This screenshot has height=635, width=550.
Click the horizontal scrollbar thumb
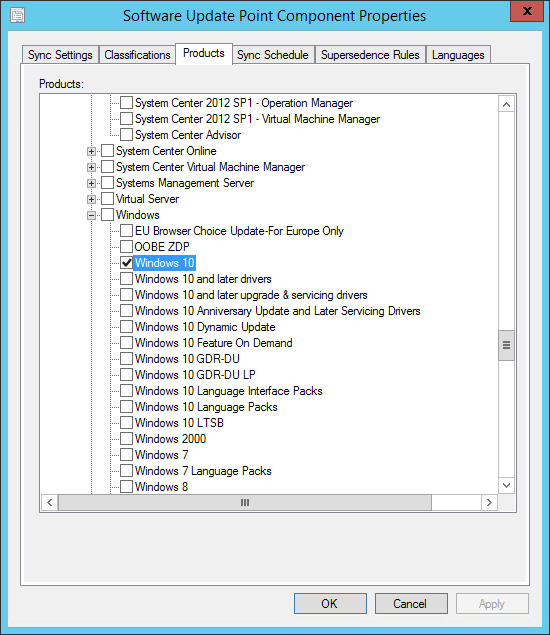coord(245,503)
